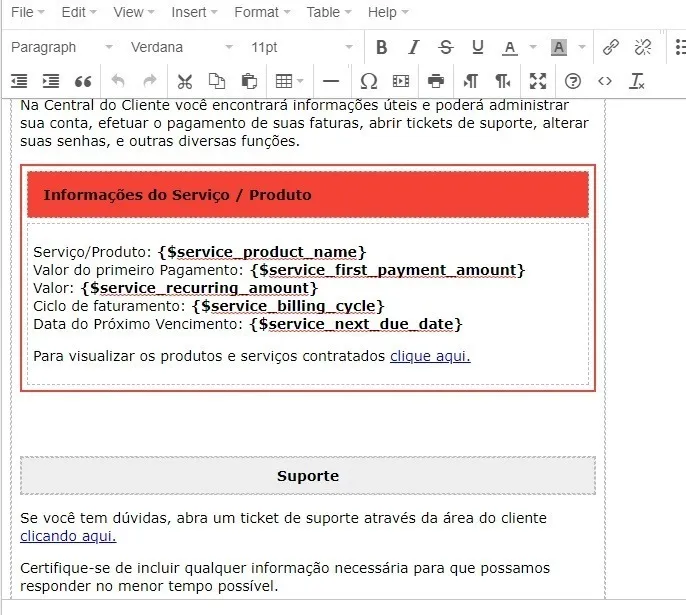Click the 'Na Central do Cliente' paragraph
686x615 pixels.
304,123
